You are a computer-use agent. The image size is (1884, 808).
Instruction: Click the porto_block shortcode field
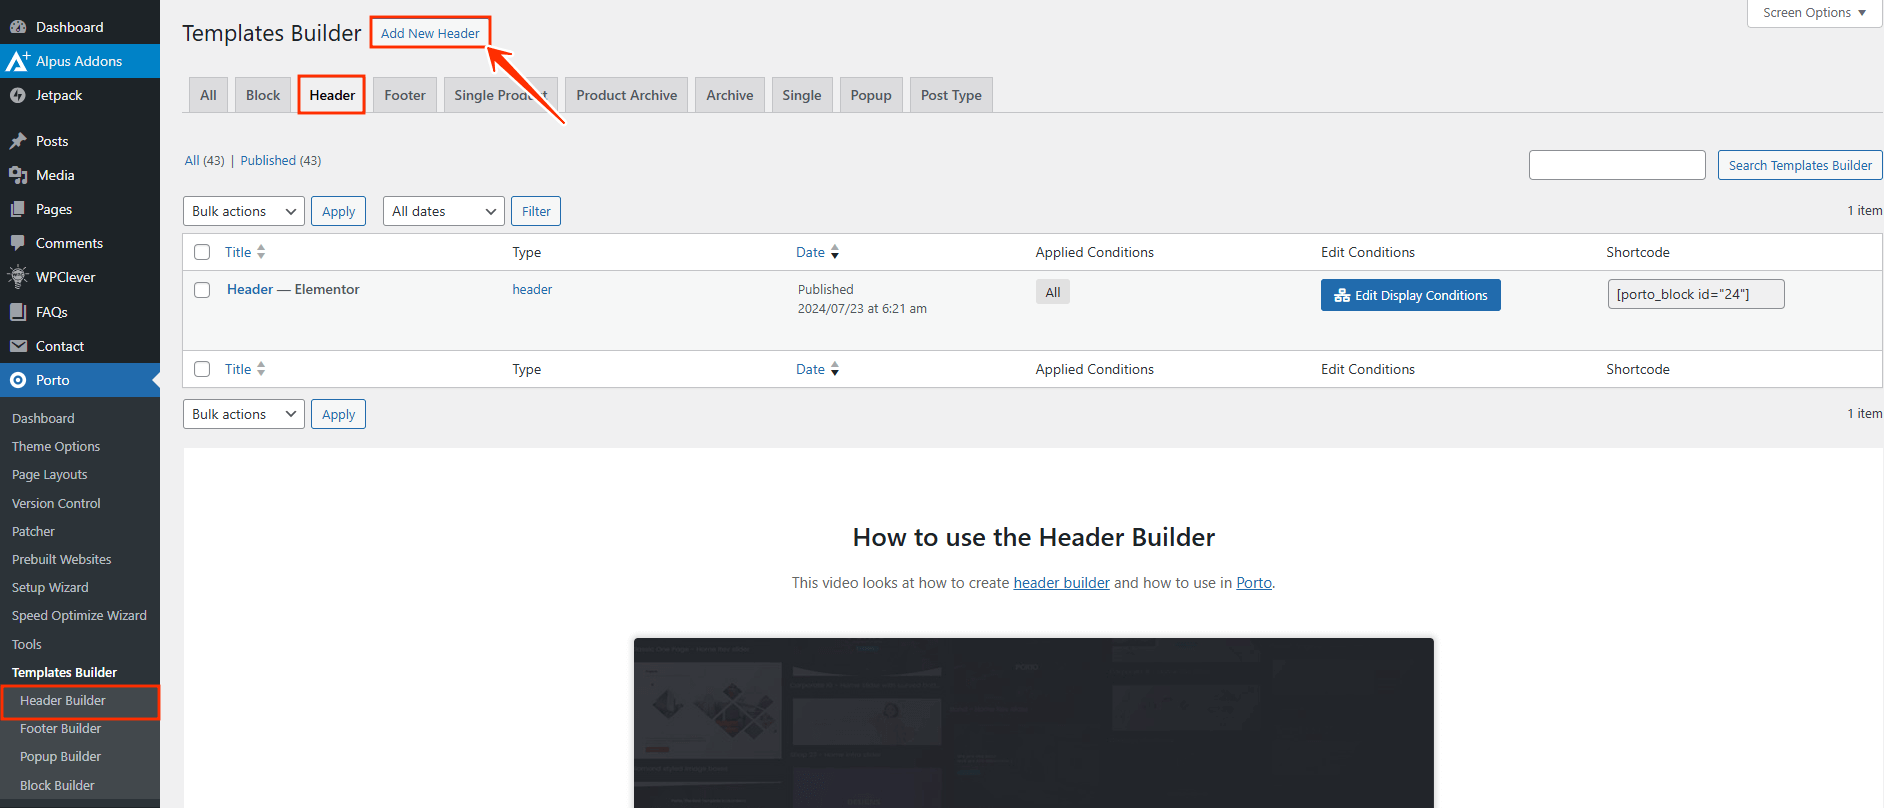(x=1696, y=294)
